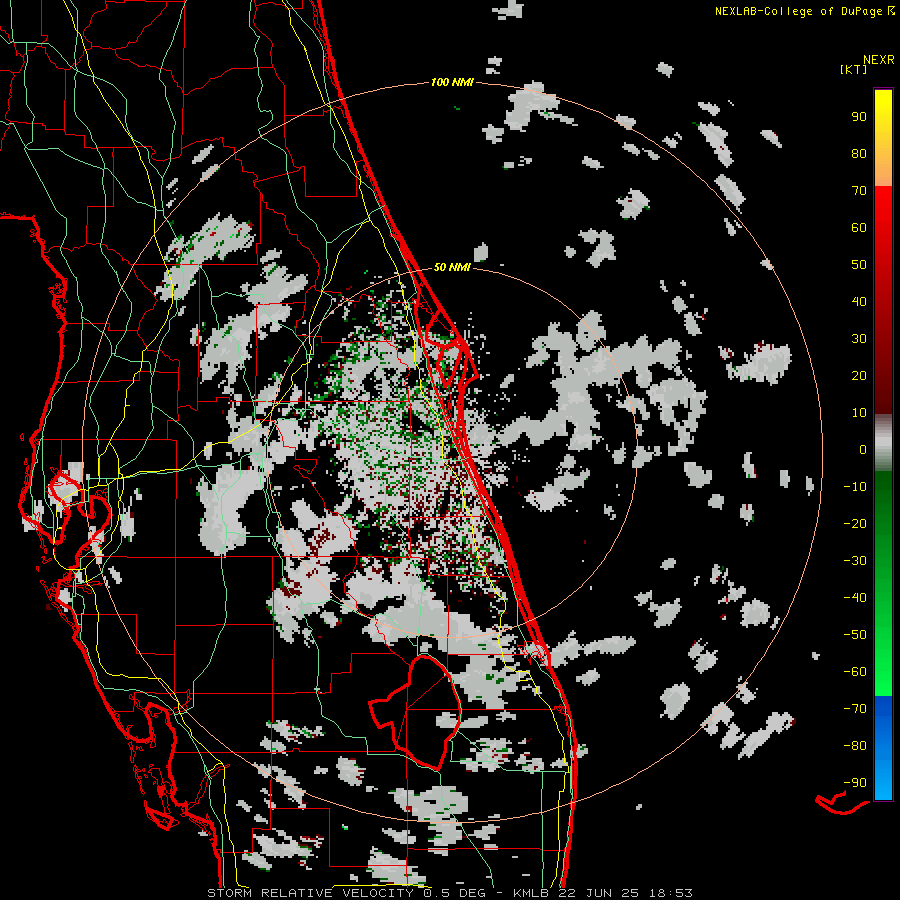Click the "KMLB" radar site identifier
900x900 pixels.
(x=530, y=893)
